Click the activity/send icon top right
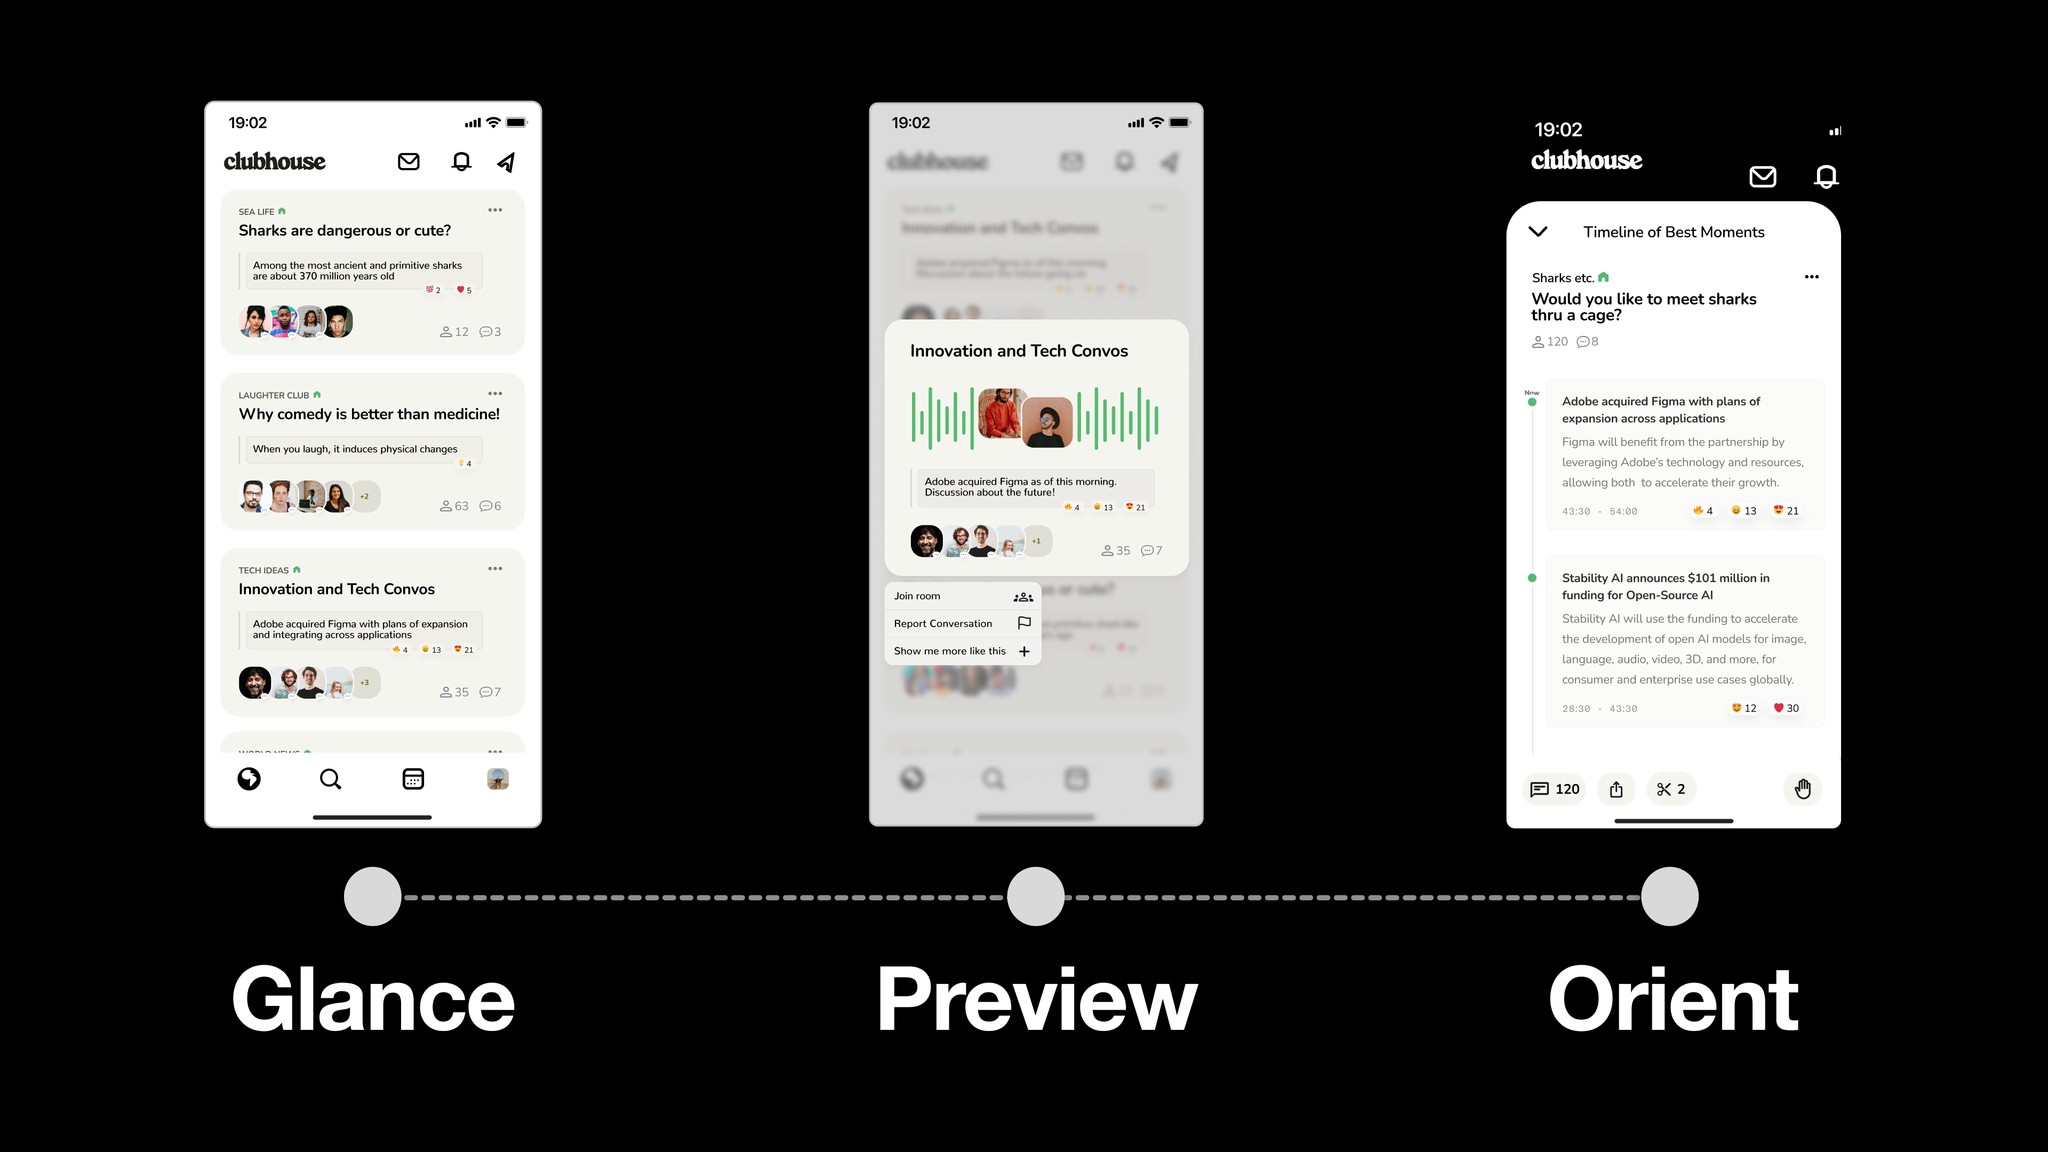 (x=506, y=162)
